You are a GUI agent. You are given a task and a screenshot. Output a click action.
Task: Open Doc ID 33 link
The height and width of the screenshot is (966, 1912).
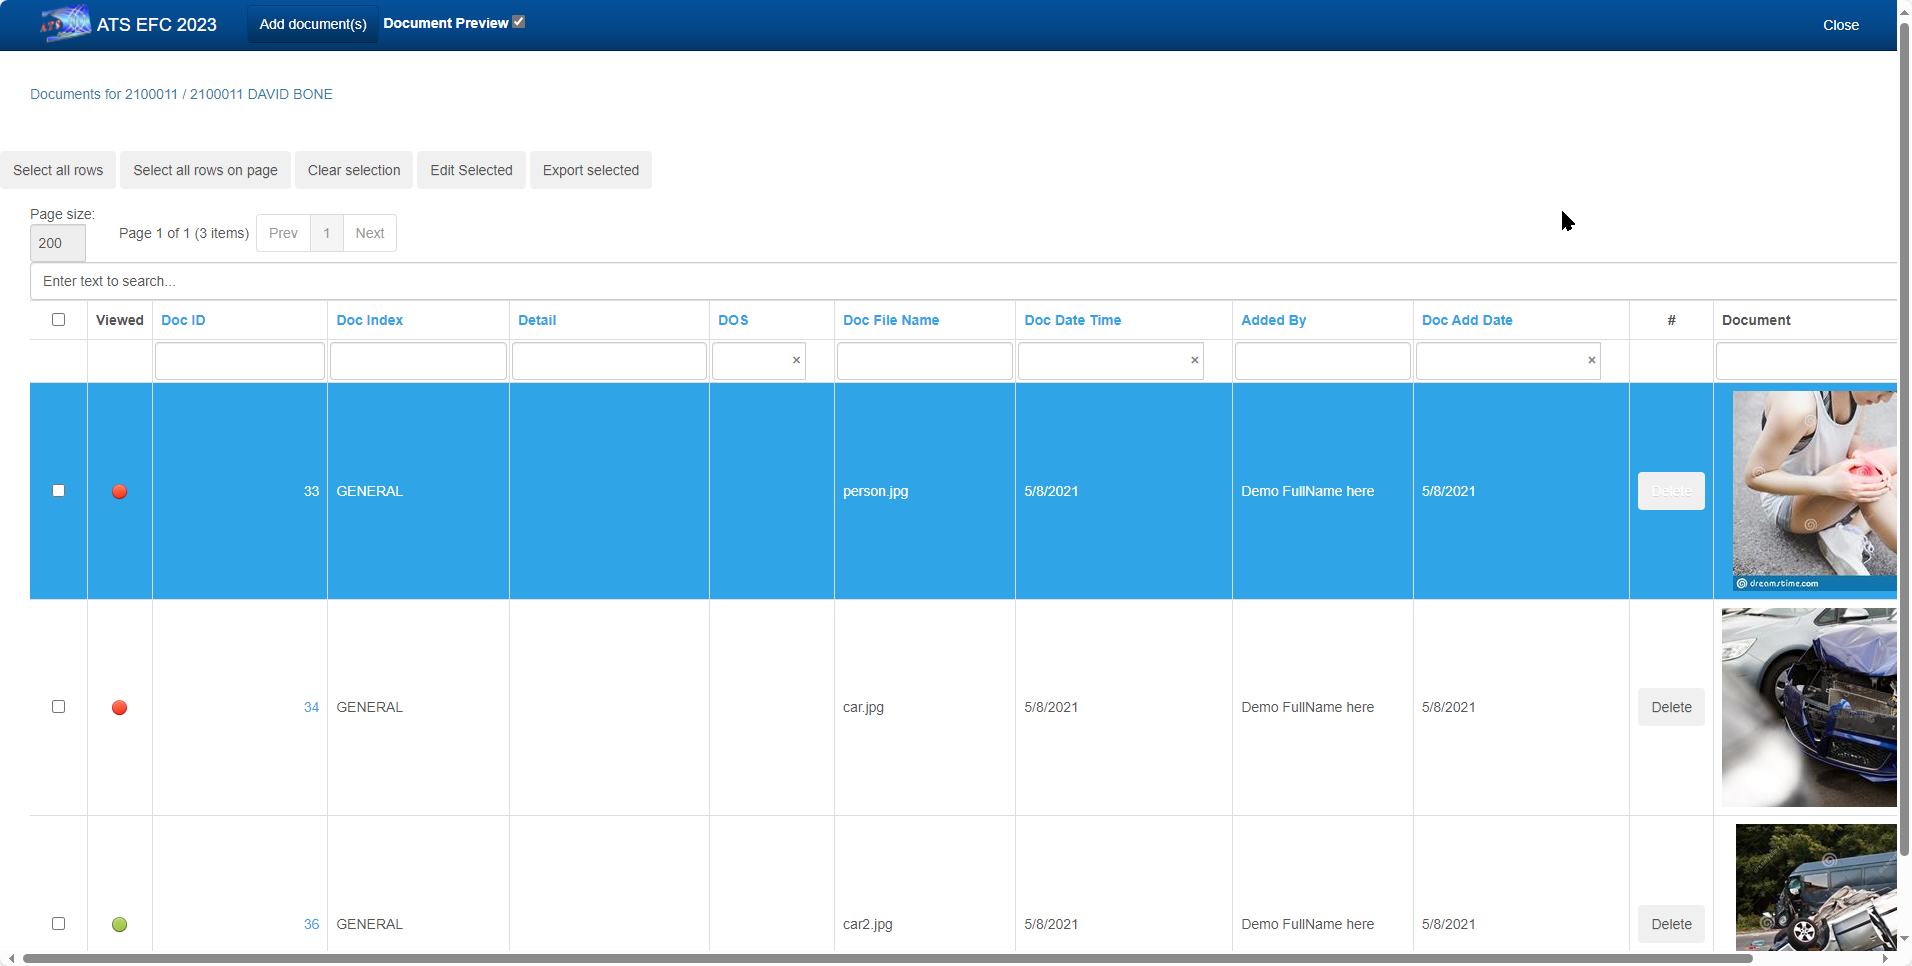point(311,491)
